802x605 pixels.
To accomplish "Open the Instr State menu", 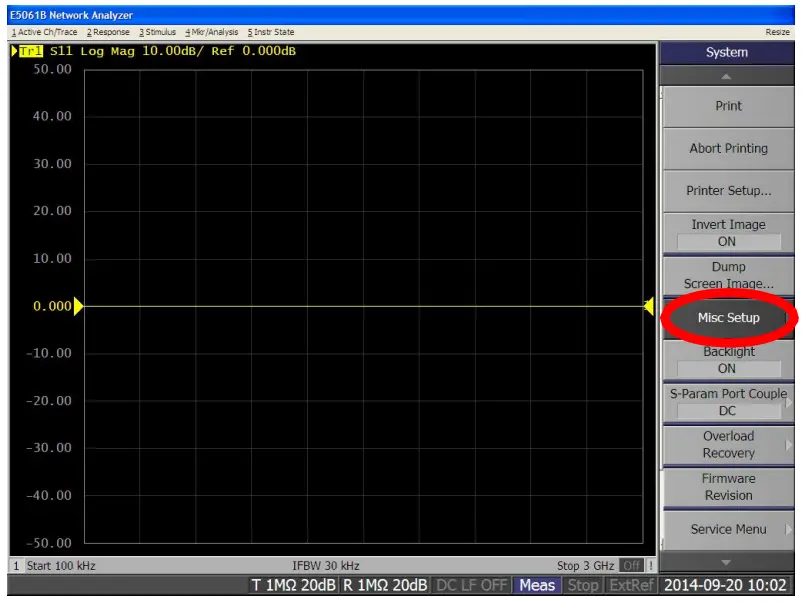I will point(273,31).
